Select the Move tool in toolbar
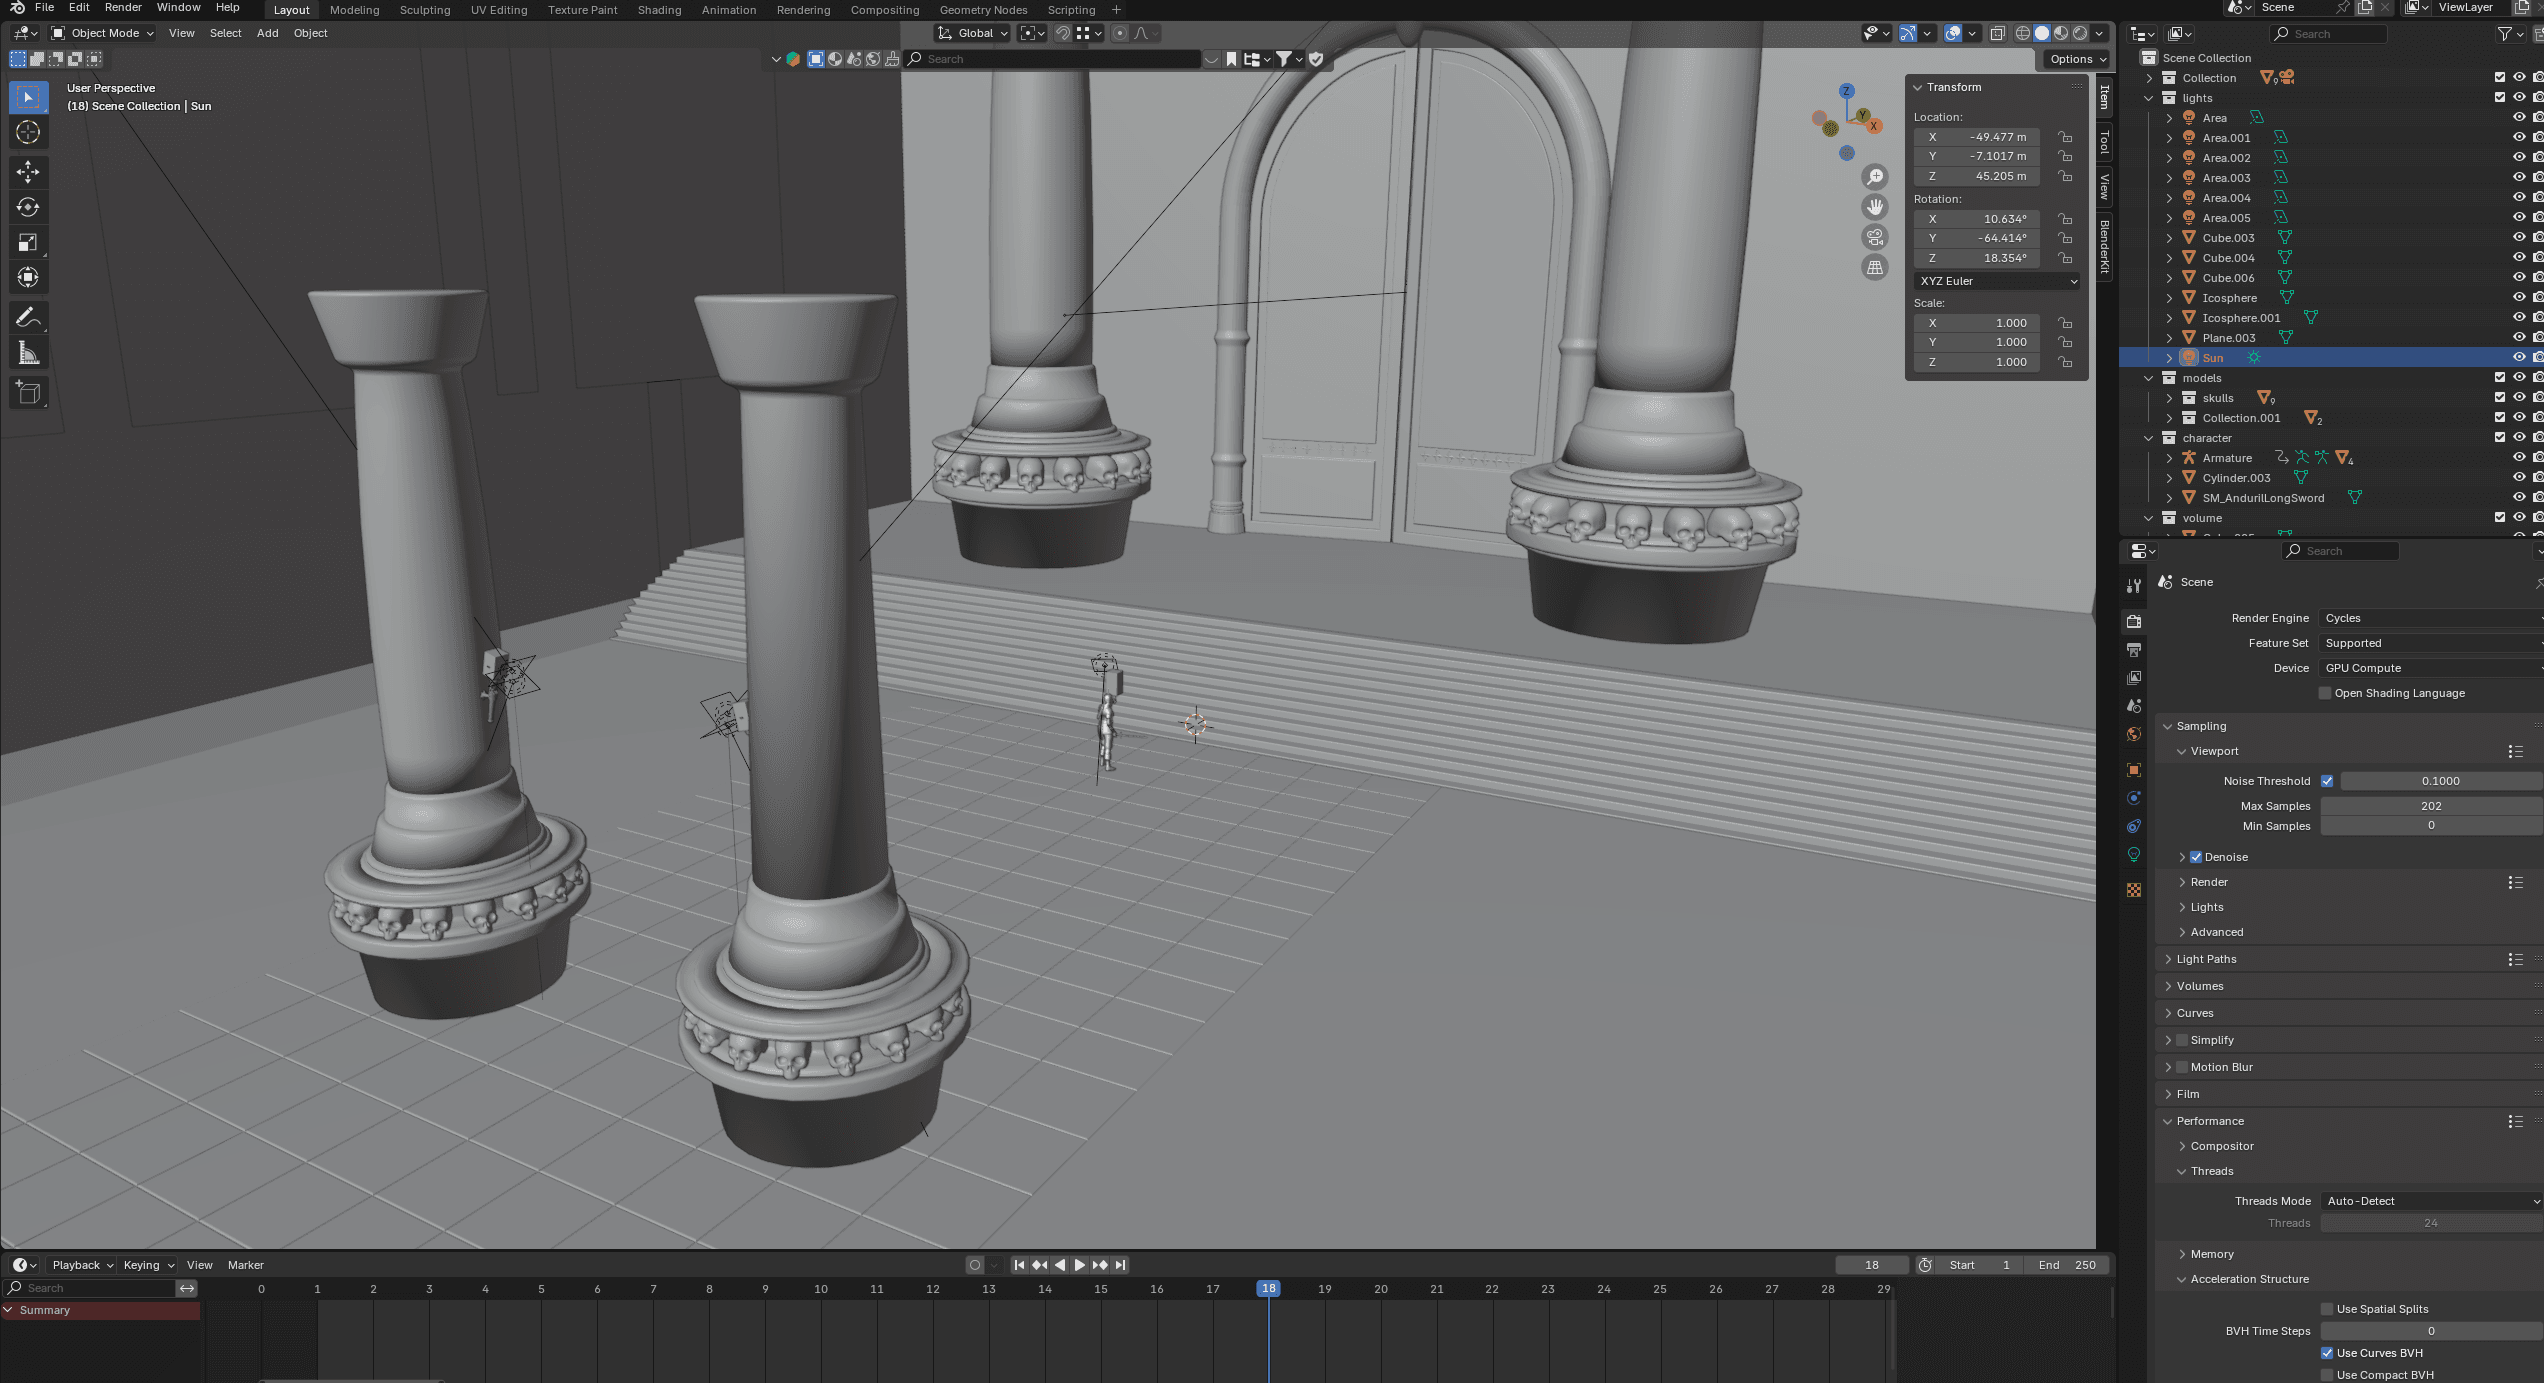 click(28, 172)
